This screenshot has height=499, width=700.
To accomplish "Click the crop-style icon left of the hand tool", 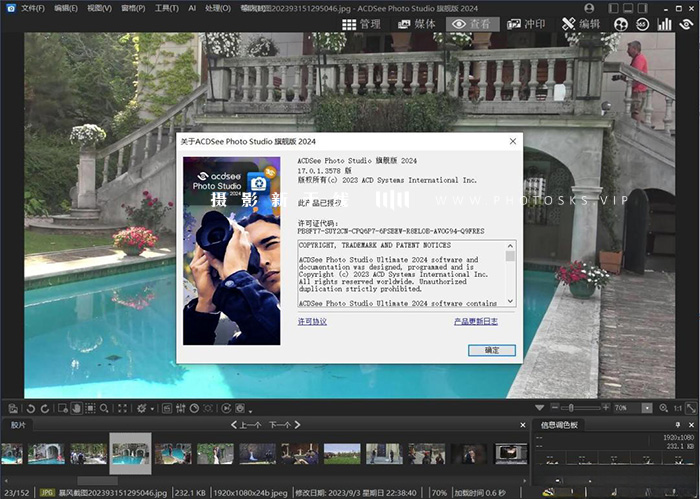I will (63, 408).
